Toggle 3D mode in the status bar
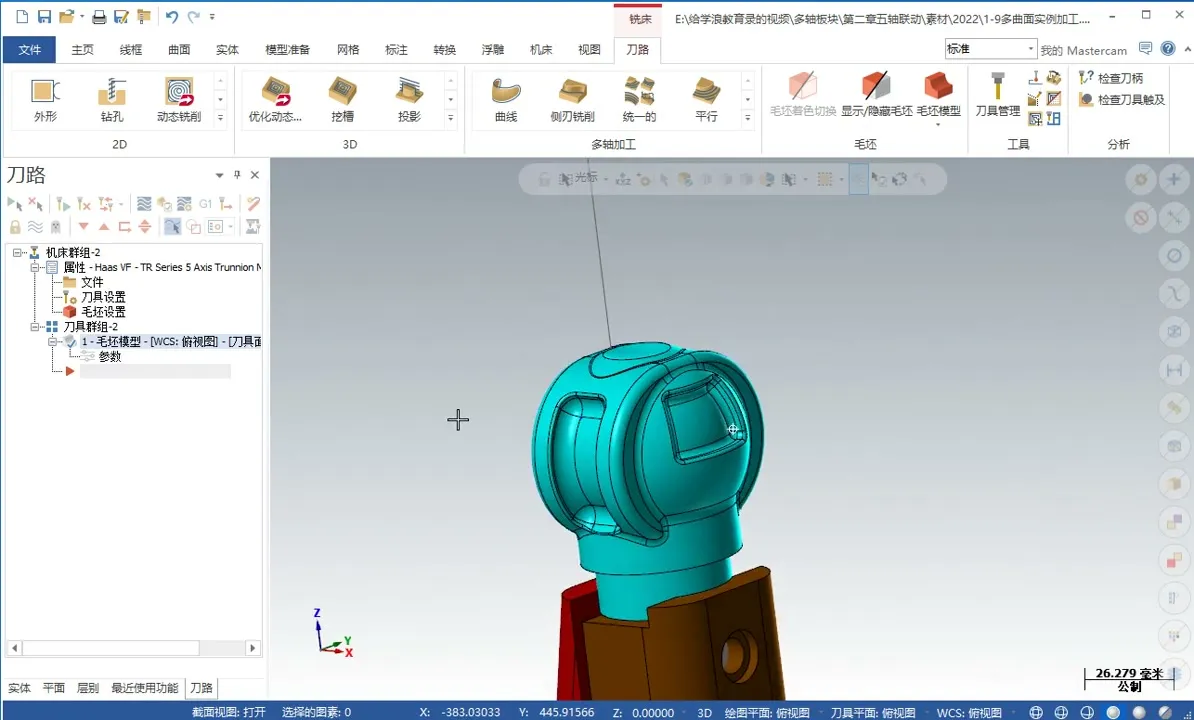This screenshot has width=1194, height=720. coord(703,711)
